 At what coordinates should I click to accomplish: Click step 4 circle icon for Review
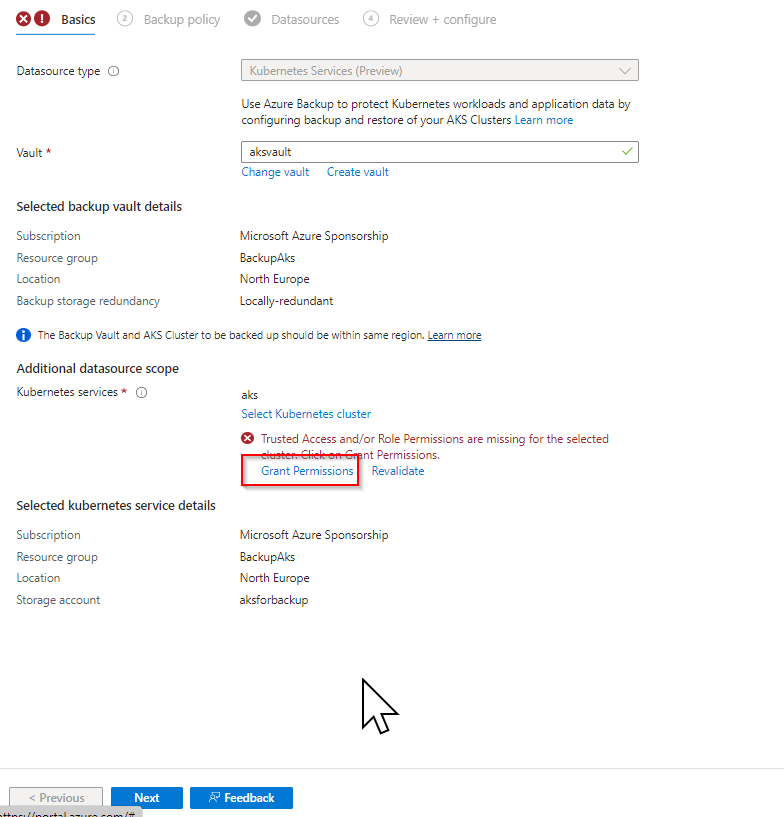tap(371, 19)
